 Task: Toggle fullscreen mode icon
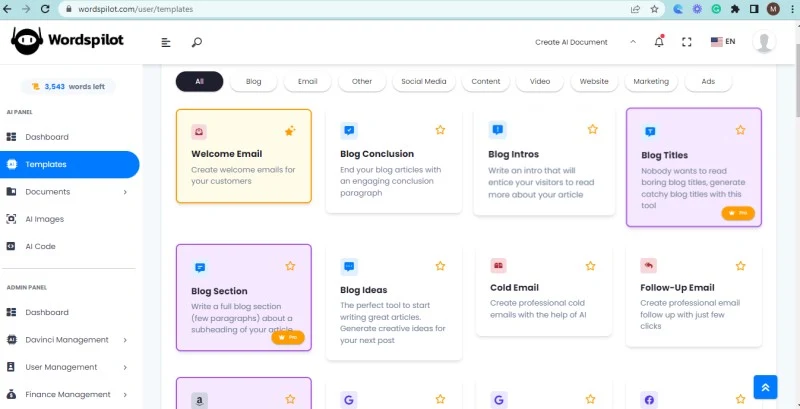coord(687,42)
